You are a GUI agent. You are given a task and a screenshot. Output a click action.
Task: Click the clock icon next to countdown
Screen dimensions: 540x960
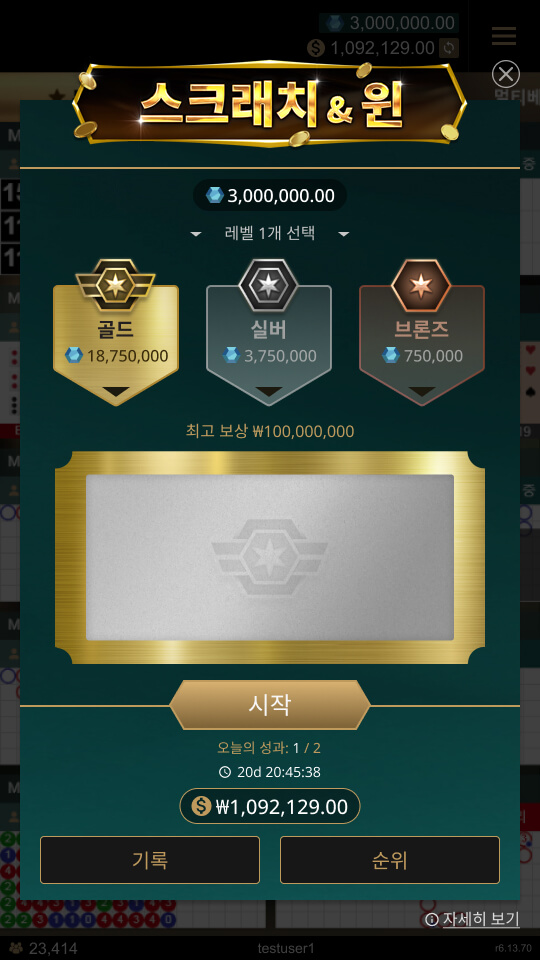pos(225,772)
